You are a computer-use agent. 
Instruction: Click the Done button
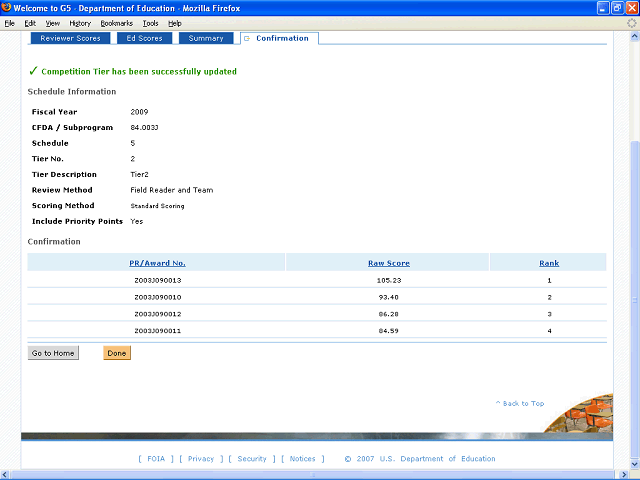(x=117, y=353)
